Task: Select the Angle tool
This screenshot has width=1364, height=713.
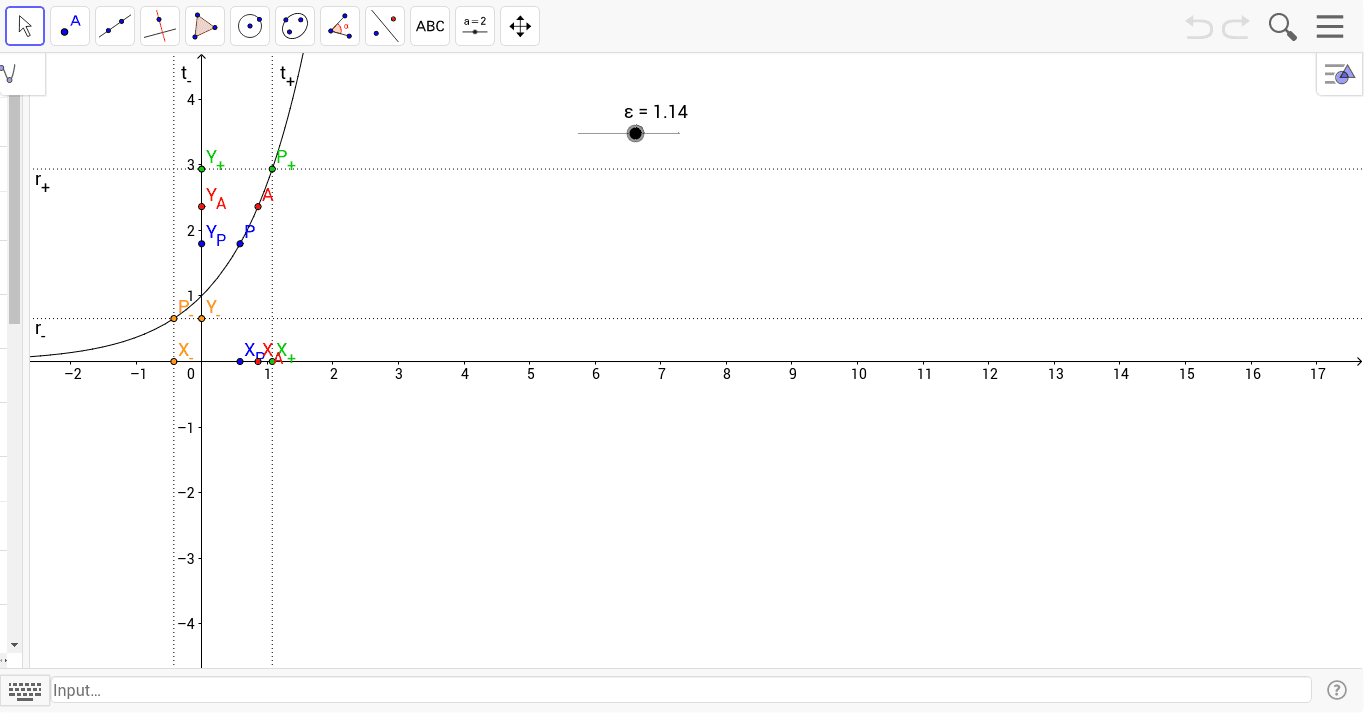Action: coord(340,26)
